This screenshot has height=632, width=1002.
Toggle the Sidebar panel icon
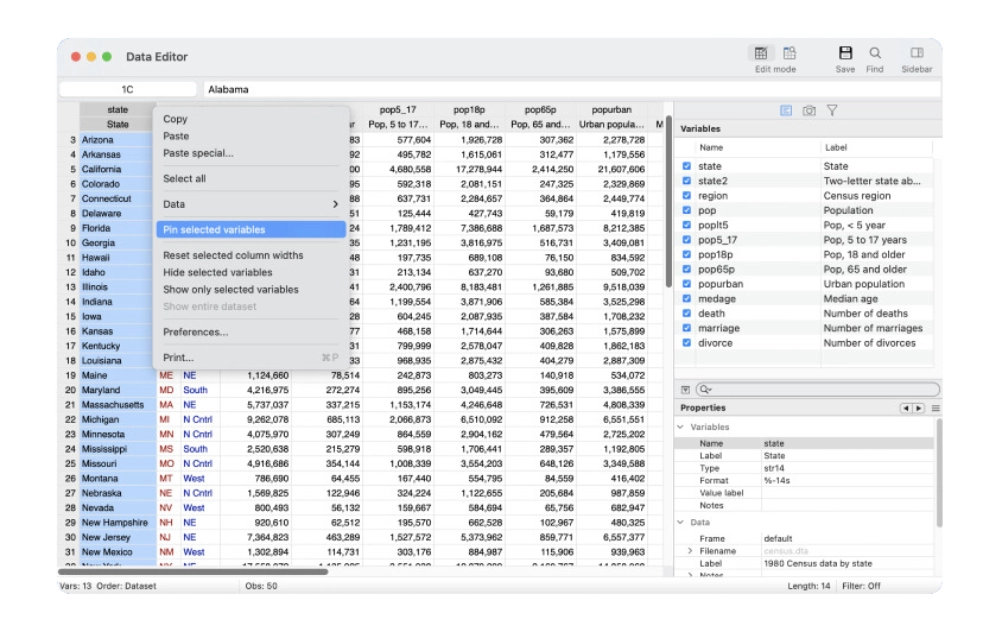click(x=916, y=53)
